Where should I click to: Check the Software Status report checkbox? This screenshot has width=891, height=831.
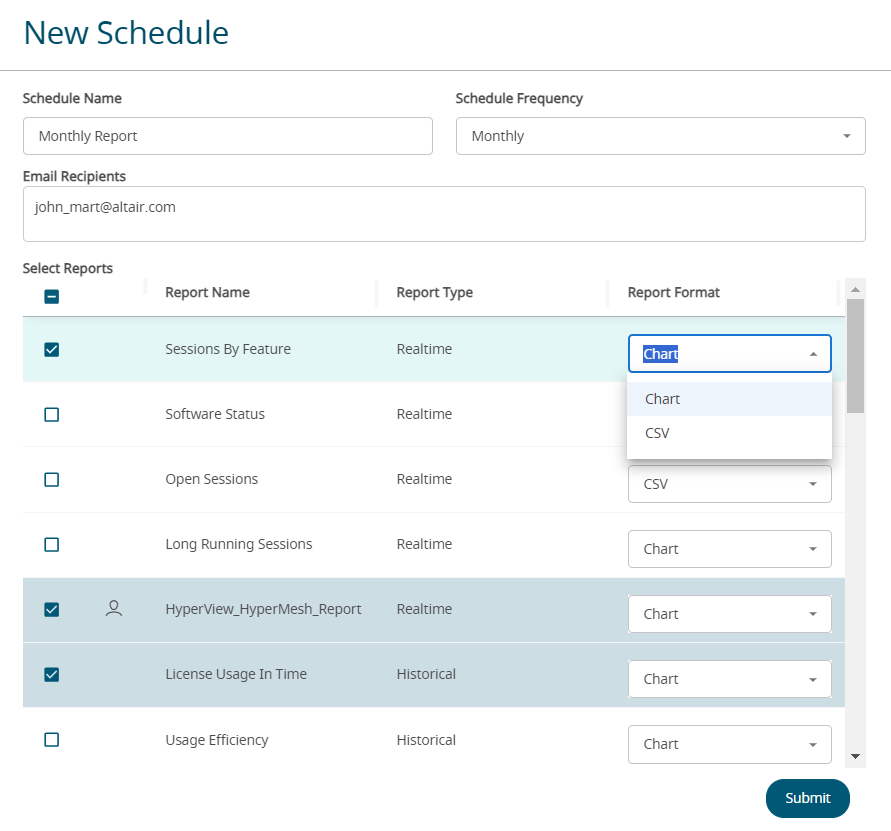tap(52, 414)
